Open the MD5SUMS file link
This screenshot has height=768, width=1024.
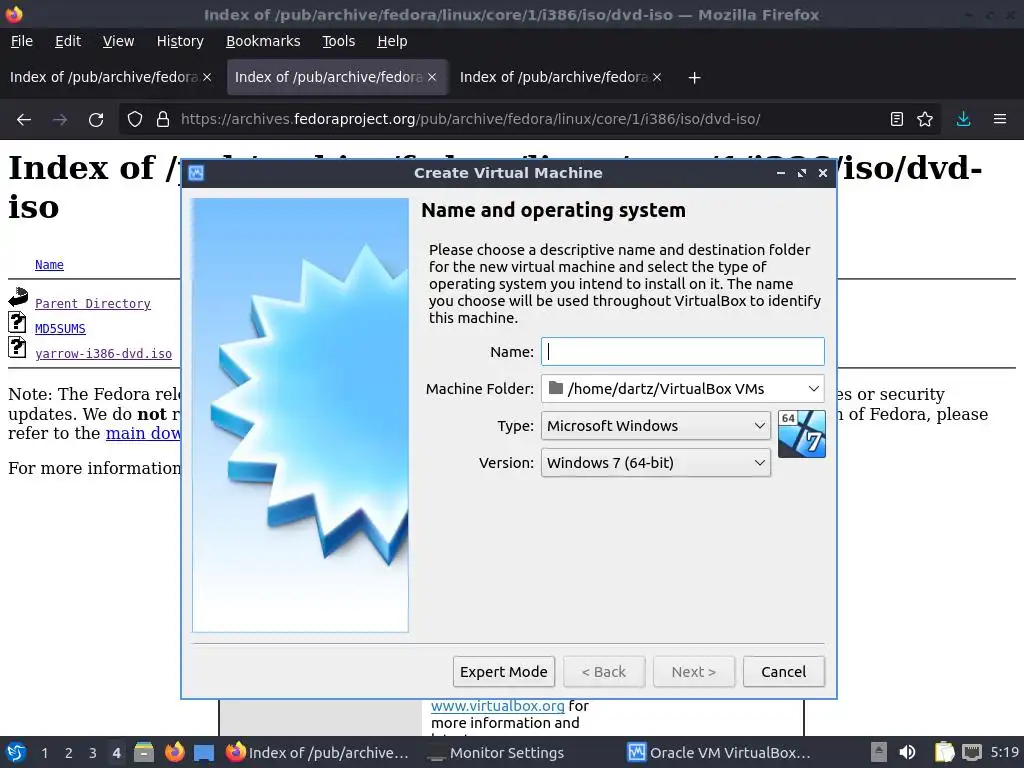[60, 328]
